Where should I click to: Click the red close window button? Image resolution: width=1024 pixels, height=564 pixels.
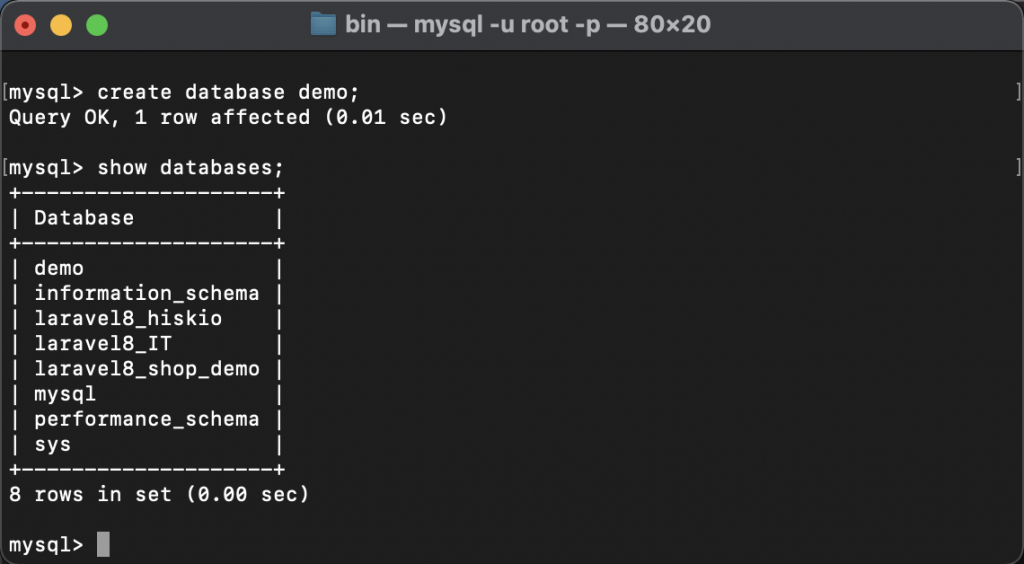(x=25, y=25)
